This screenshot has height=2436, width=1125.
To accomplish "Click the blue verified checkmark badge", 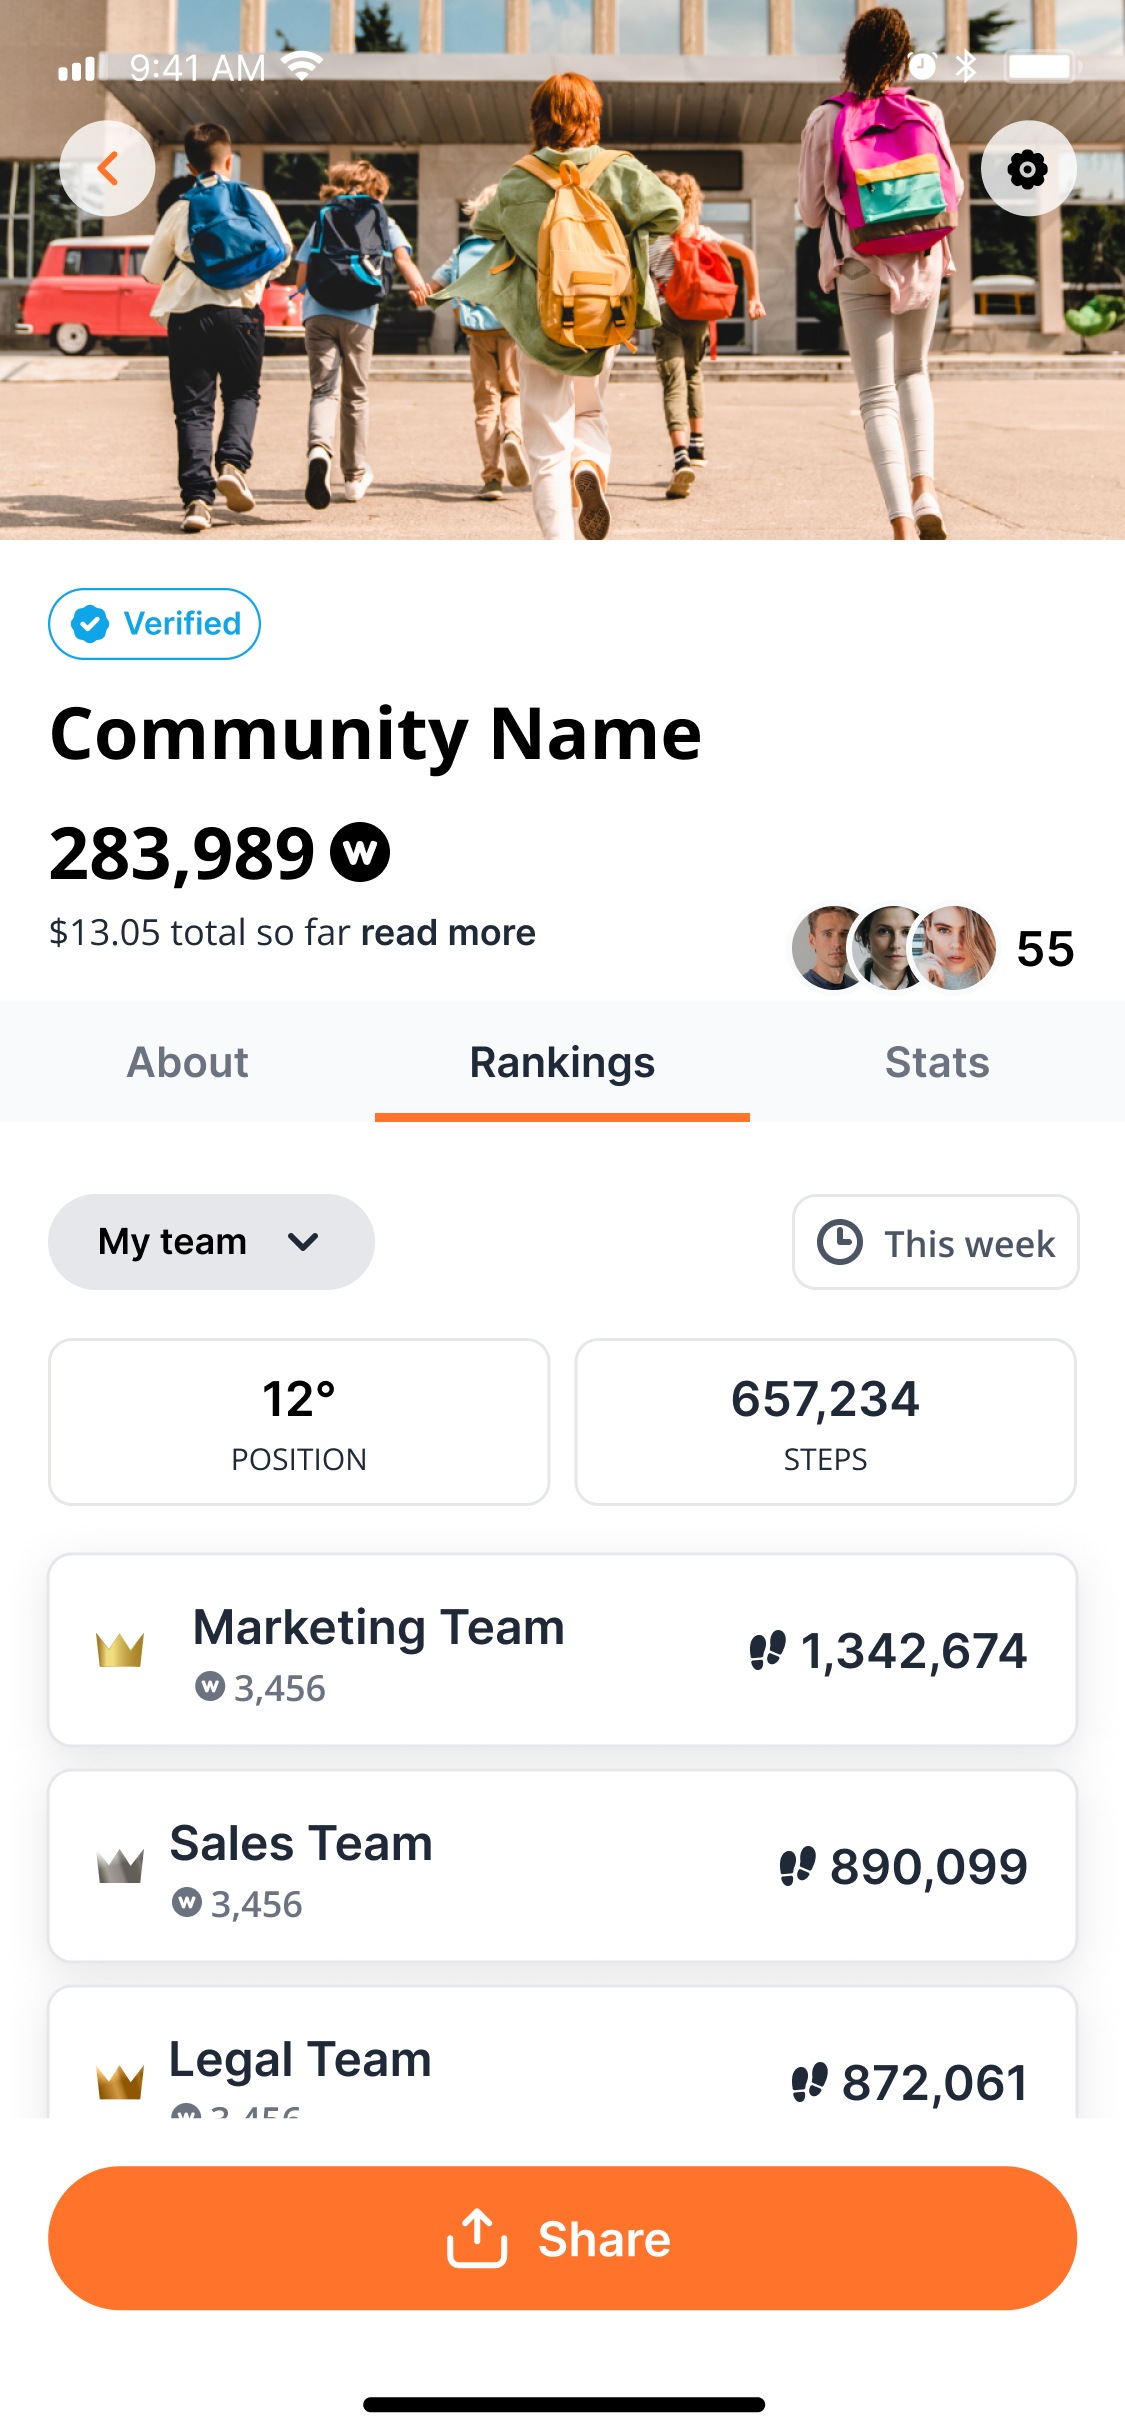I will 90,624.
